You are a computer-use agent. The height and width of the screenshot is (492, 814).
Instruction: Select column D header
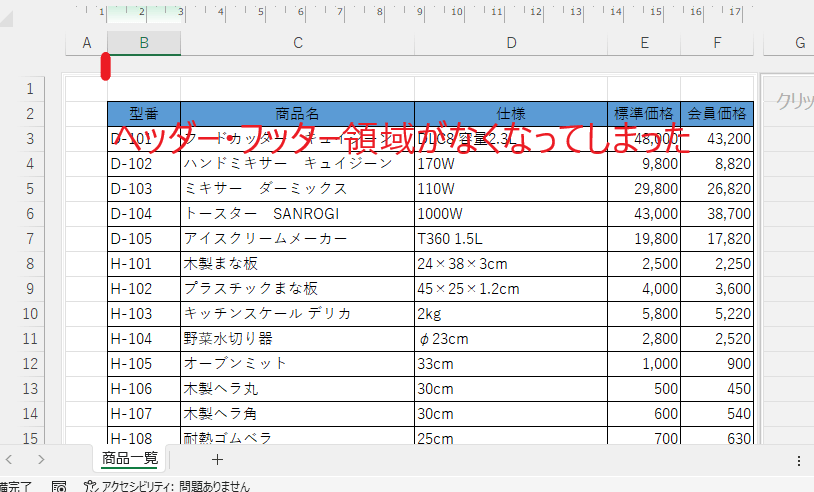(x=511, y=43)
